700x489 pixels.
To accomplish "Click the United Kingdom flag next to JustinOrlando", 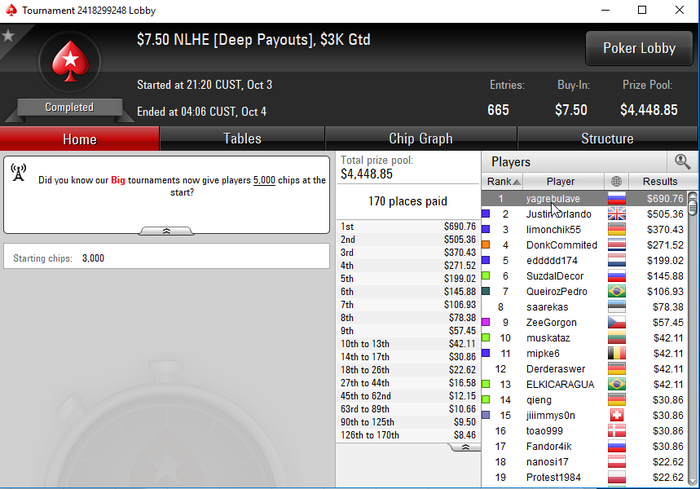I will pyautogui.click(x=617, y=214).
